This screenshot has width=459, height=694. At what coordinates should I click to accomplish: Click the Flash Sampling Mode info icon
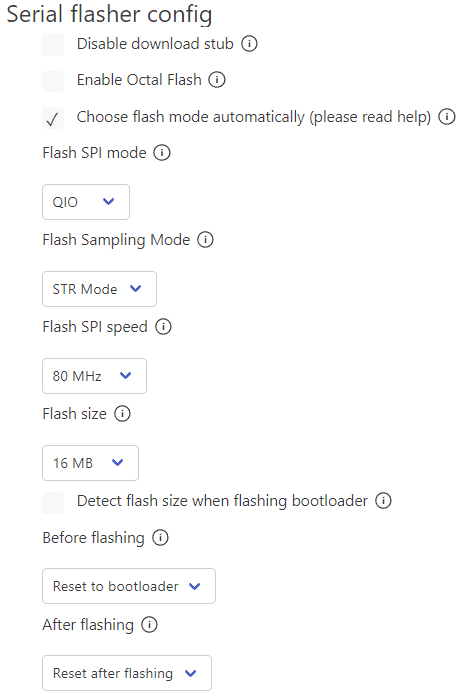[x=205, y=240]
